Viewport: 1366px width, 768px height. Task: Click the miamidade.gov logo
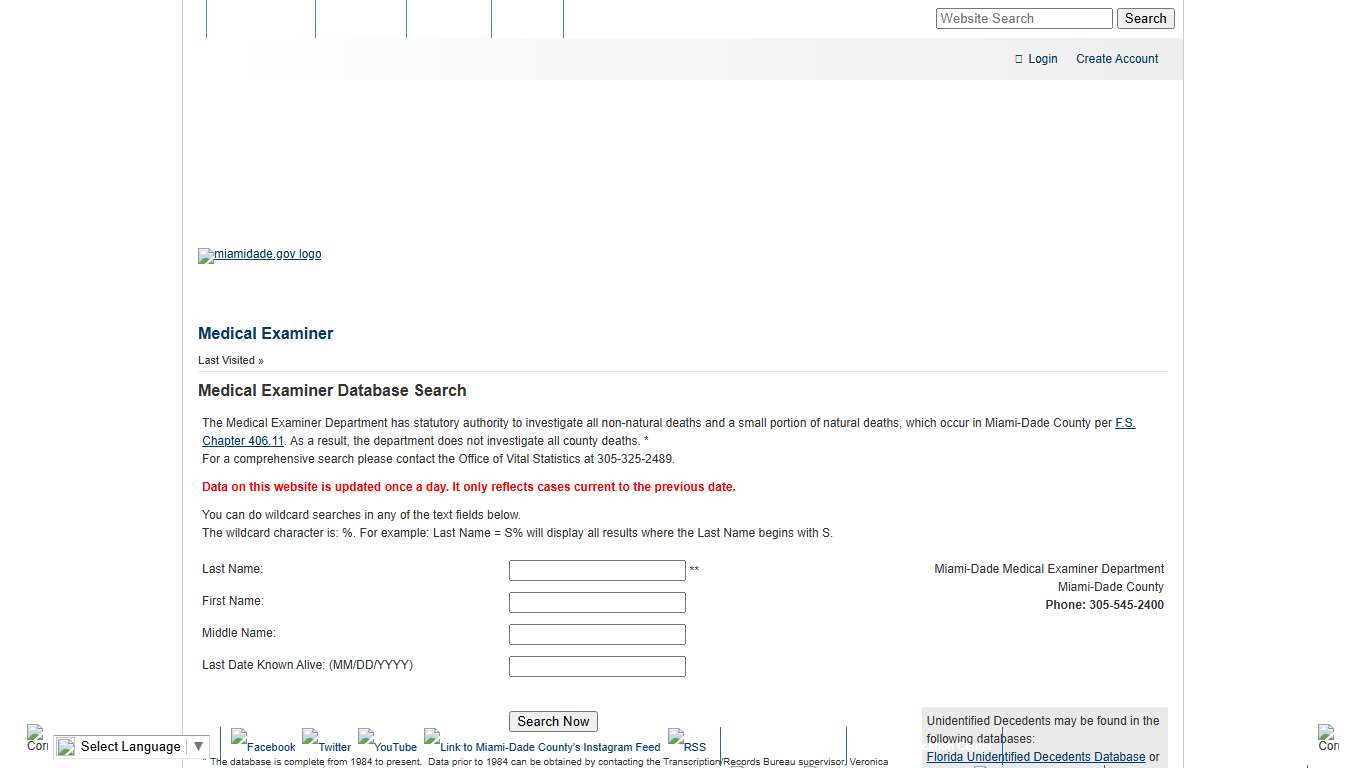(259, 255)
